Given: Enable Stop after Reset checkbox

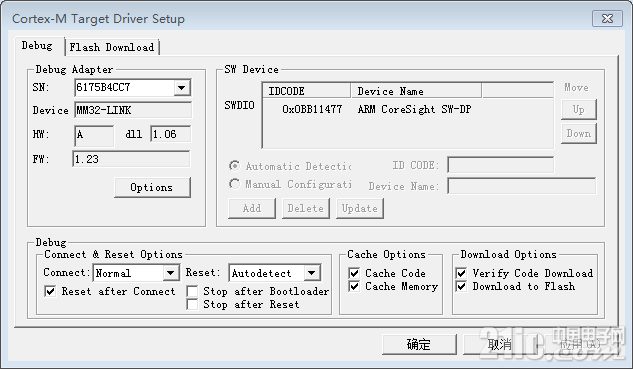Looking at the screenshot, I should pos(192,304).
